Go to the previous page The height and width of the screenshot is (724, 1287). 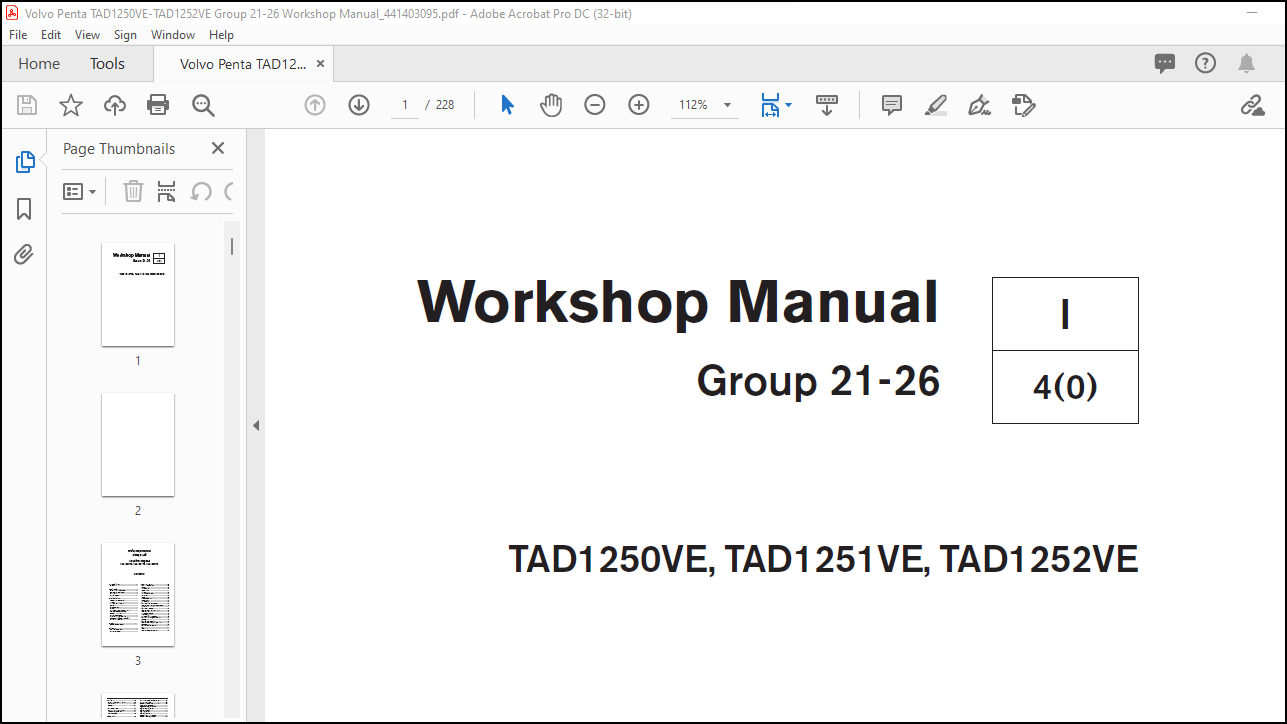click(x=315, y=105)
